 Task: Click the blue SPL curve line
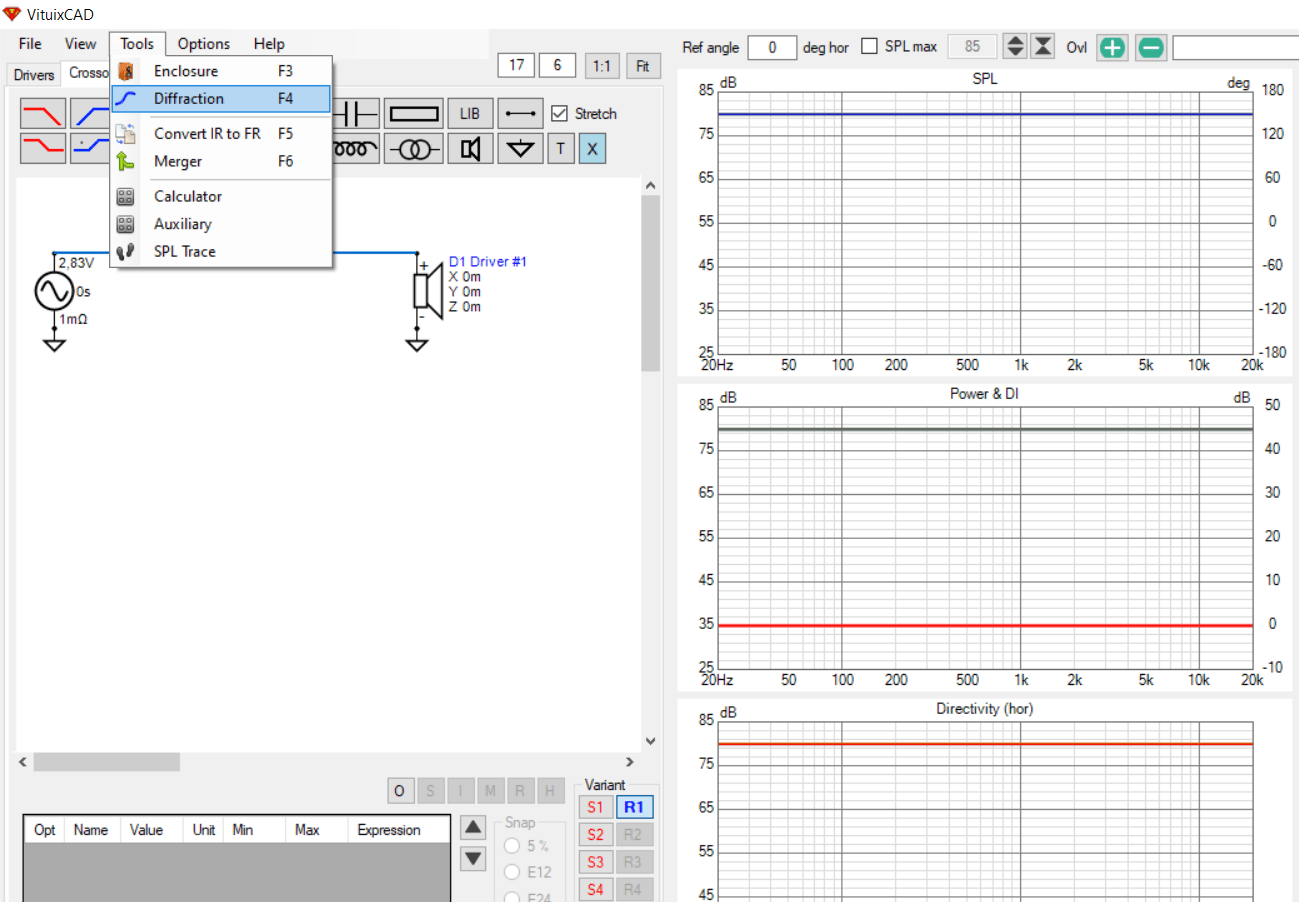click(x=985, y=114)
